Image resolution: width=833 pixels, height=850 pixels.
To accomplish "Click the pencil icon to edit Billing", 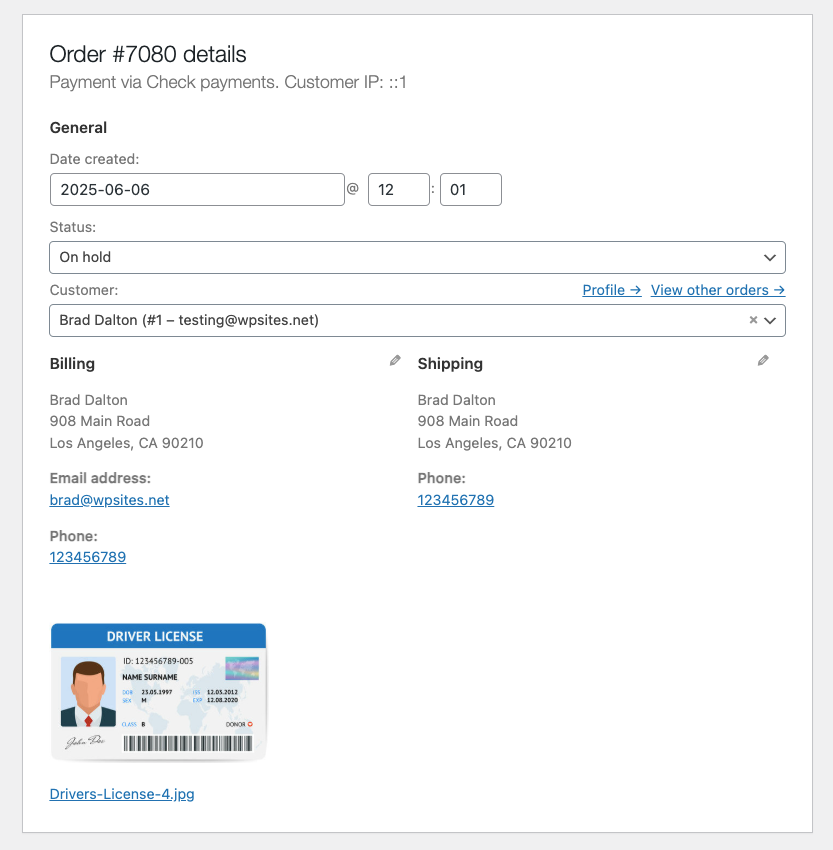I will coord(395,361).
